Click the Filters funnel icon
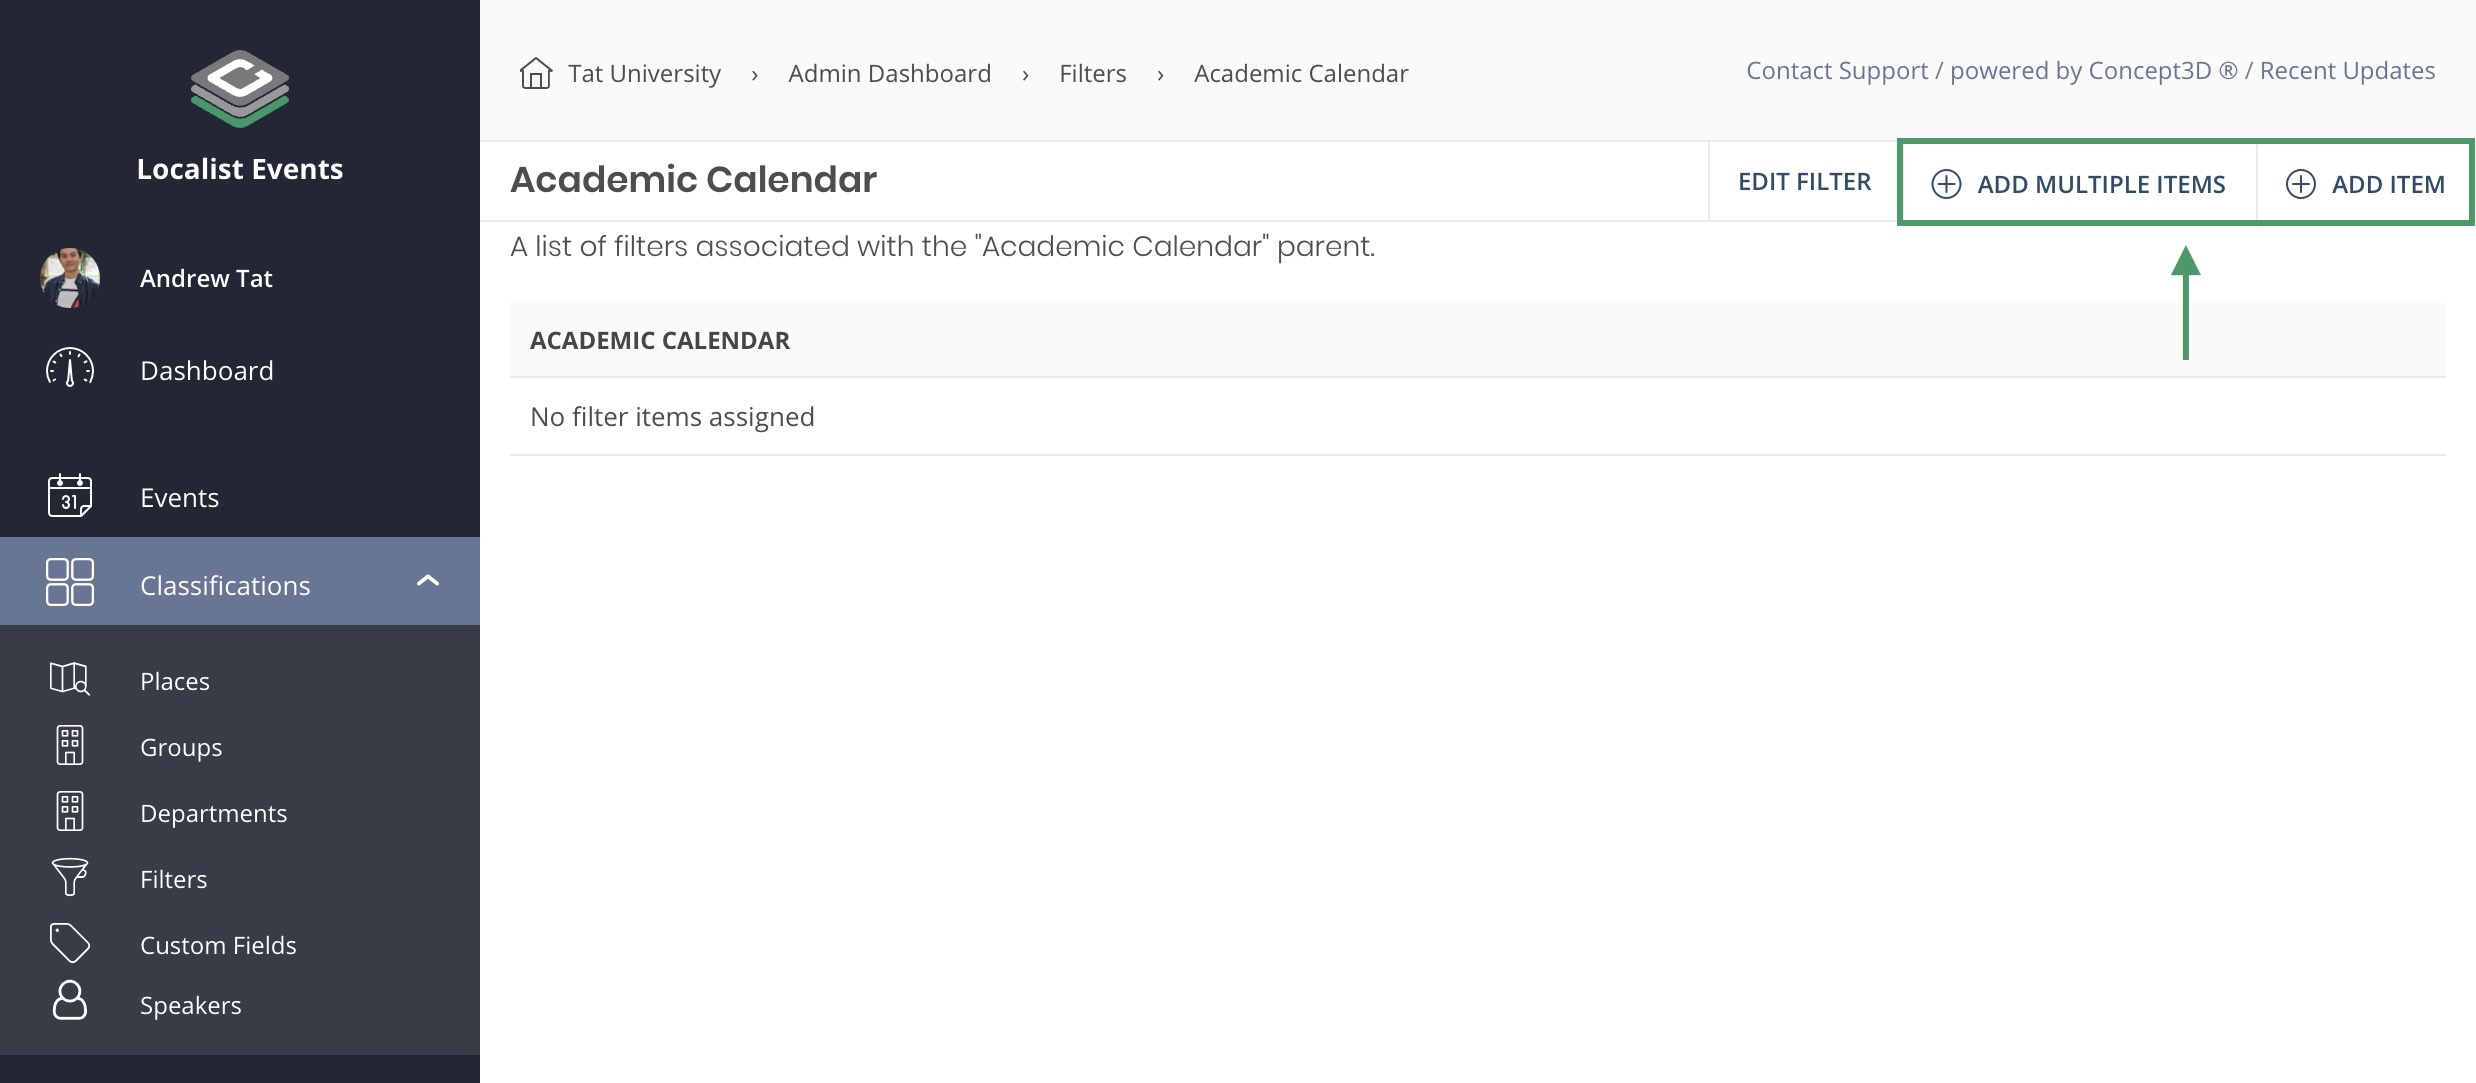Viewport: 2476px width, 1083px height. (69, 877)
